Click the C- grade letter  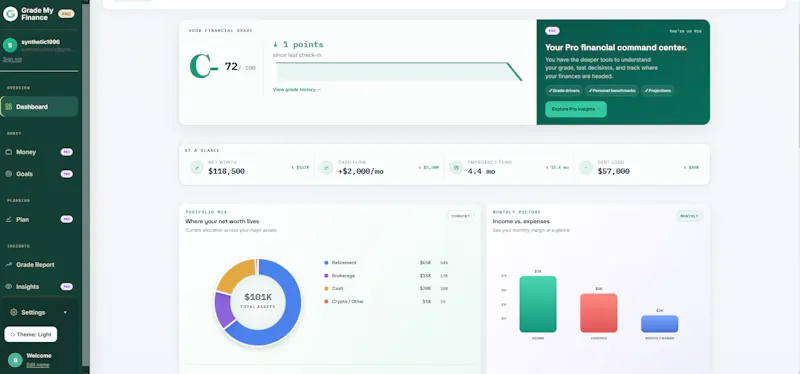click(203, 66)
